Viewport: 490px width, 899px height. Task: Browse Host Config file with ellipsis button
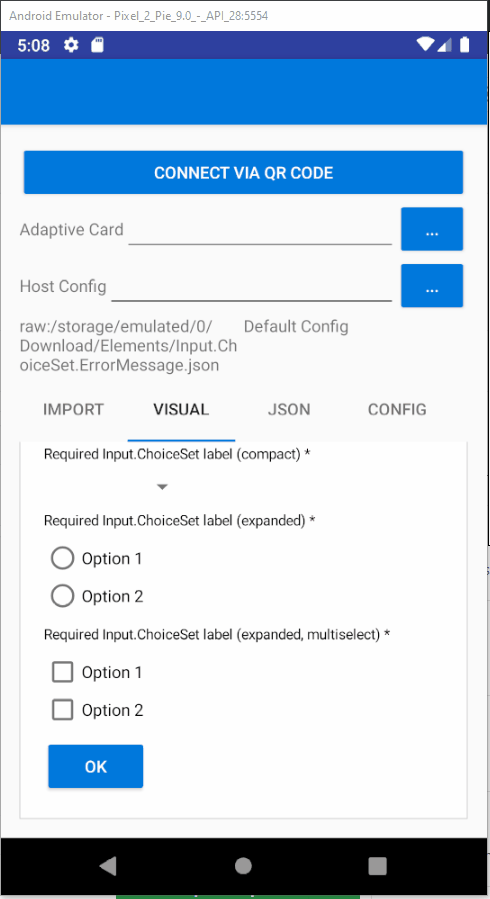click(432, 286)
